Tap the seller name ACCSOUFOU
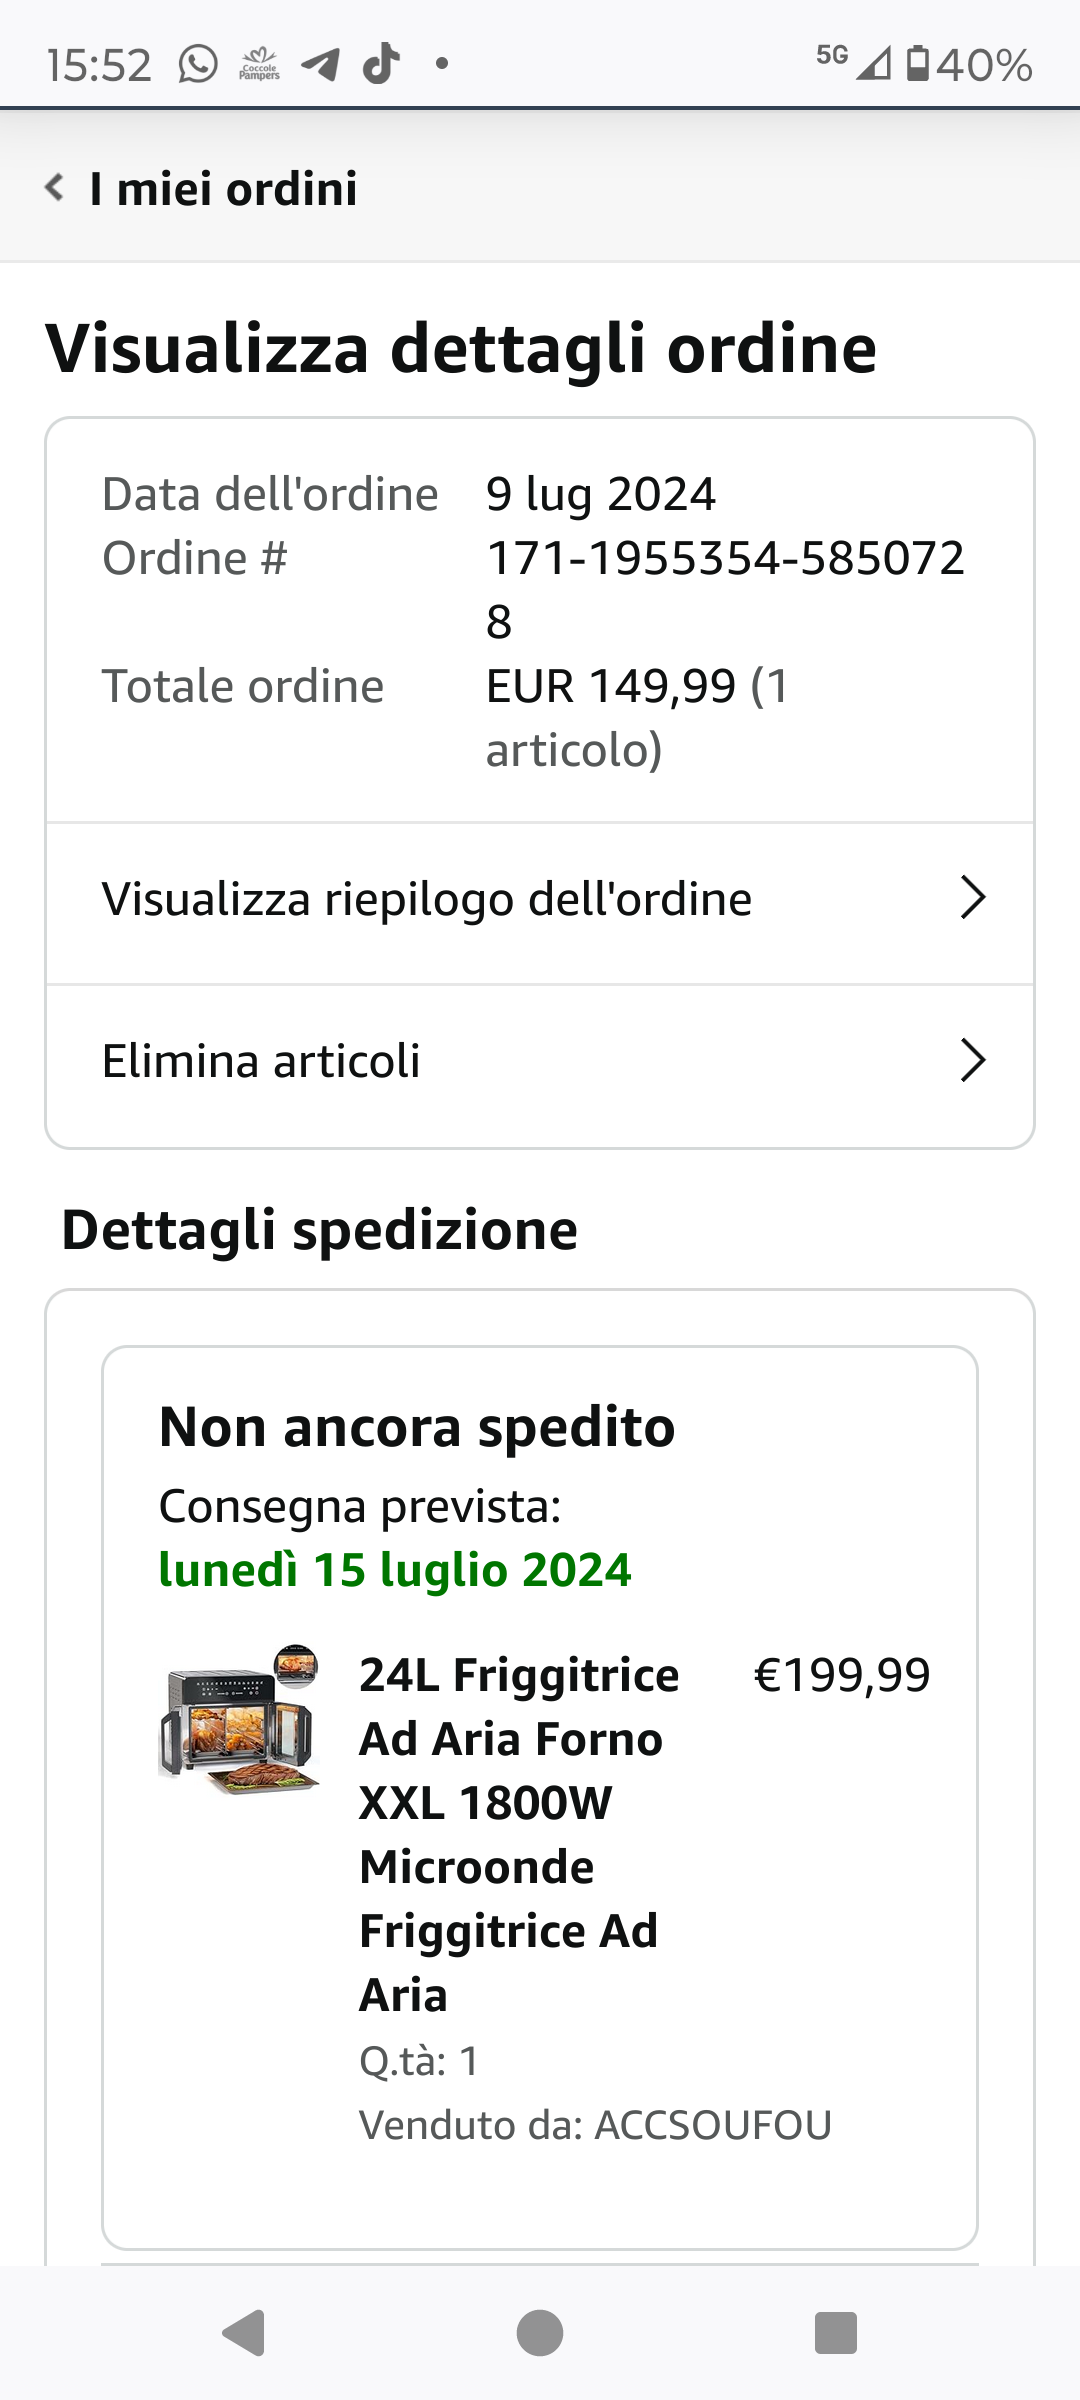 point(713,2125)
